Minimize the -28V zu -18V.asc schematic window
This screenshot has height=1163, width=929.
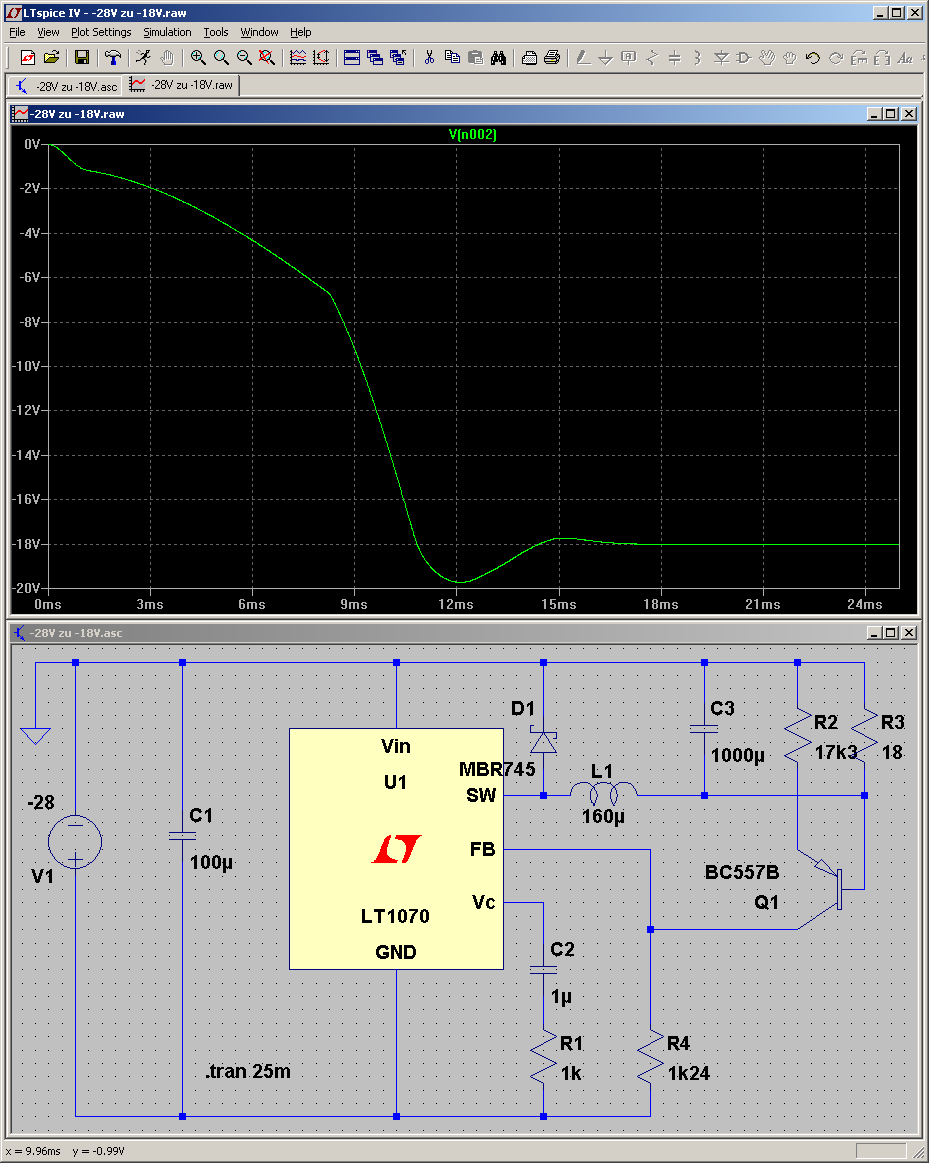pyautogui.click(x=874, y=633)
